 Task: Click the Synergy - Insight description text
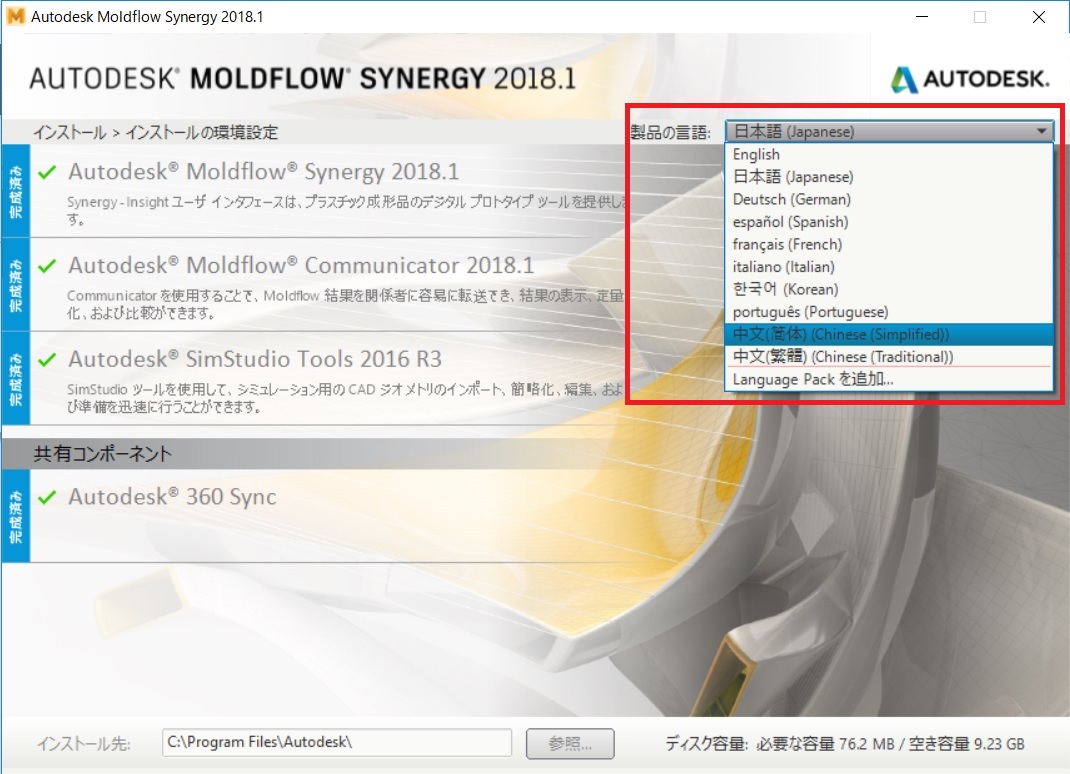click(346, 210)
